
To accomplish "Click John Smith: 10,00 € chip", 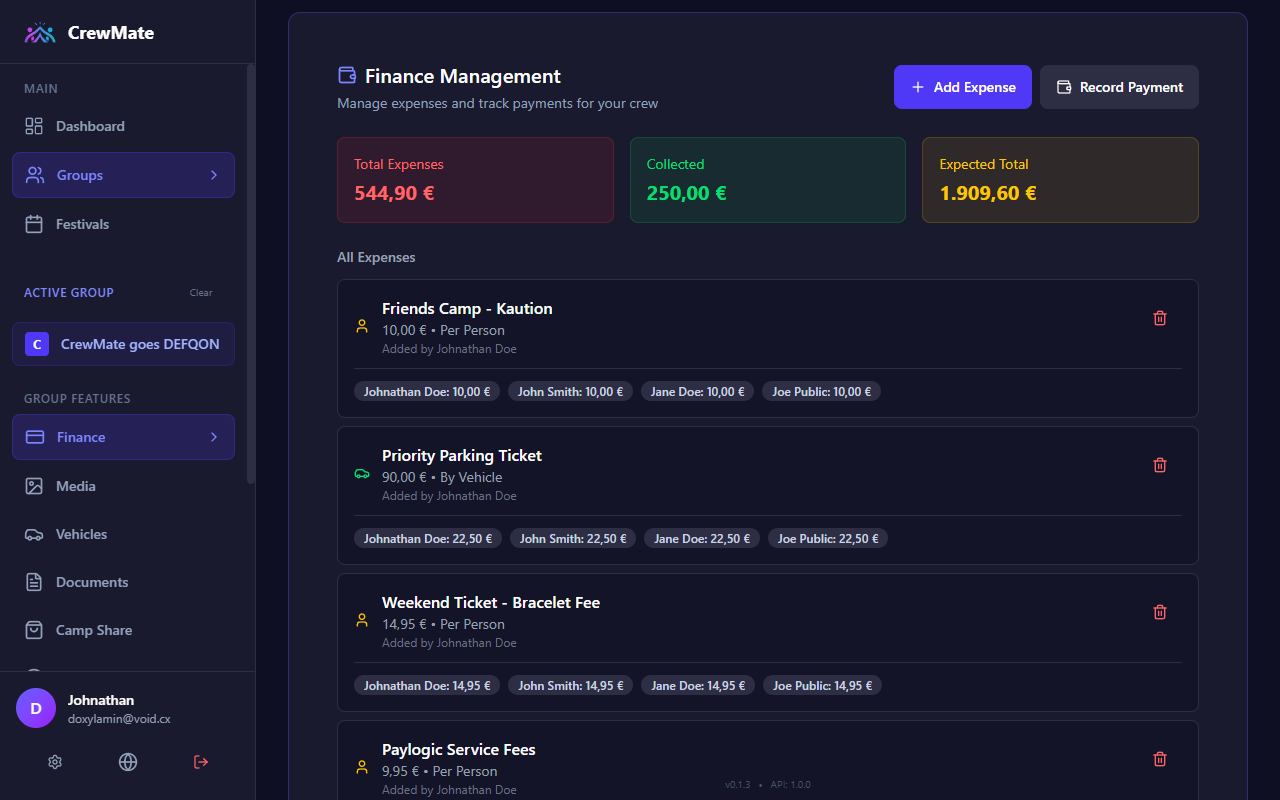I will click(570, 392).
